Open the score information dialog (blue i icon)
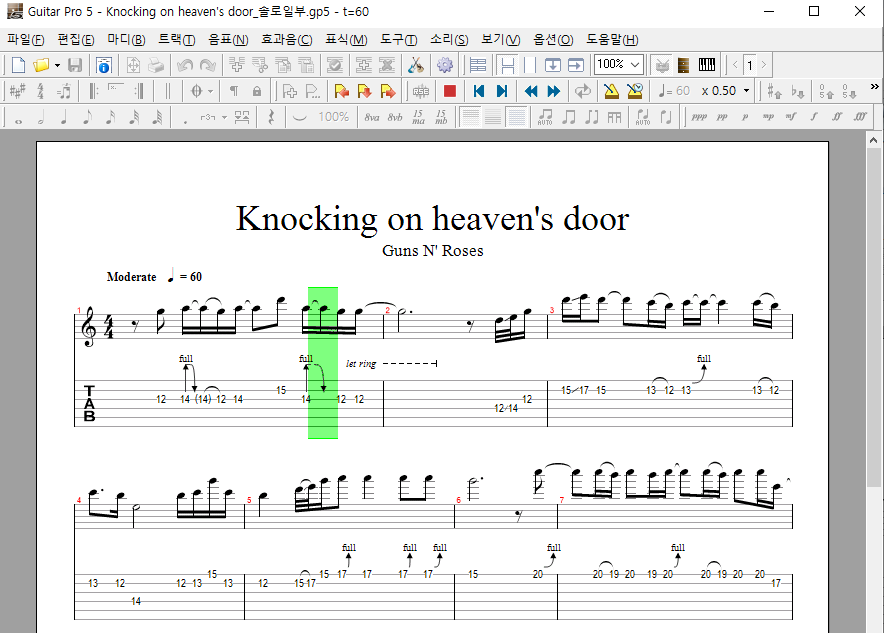Image resolution: width=884 pixels, height=633 pixels. (104, 65)
